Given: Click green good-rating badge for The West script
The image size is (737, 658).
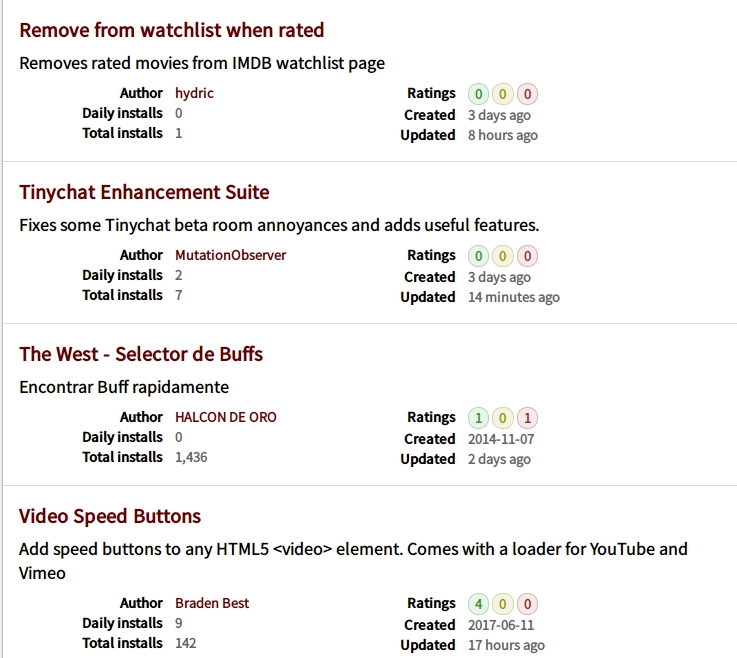Looking at the screenshot, I should coord(478,418).
